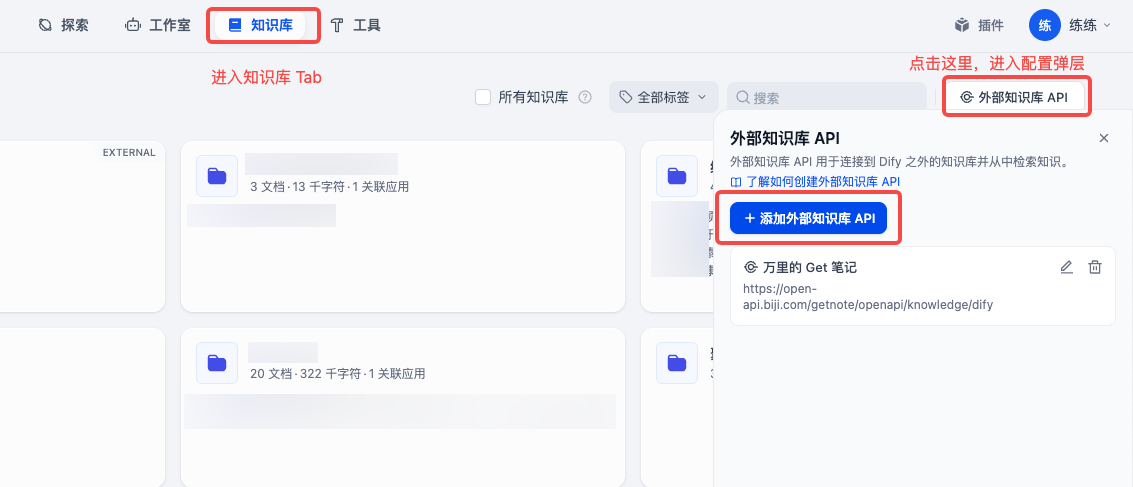This screenshot has width=1133, height=487.
Task: Click the 搜索 input field
Action: tap(827, 98)
